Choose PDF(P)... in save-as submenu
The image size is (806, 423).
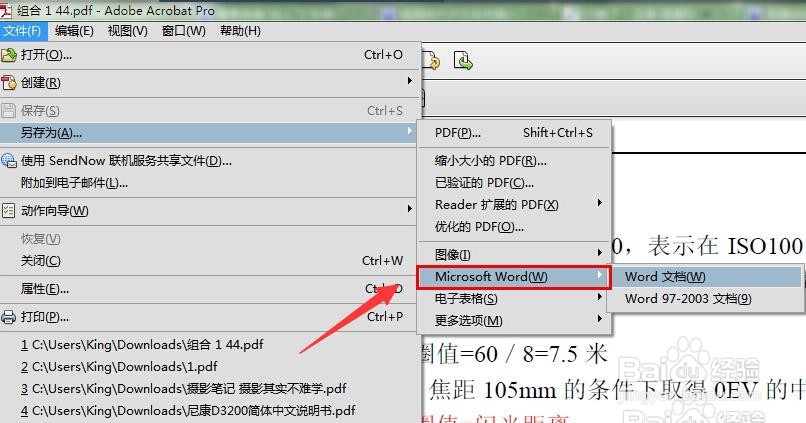(514, 133)
